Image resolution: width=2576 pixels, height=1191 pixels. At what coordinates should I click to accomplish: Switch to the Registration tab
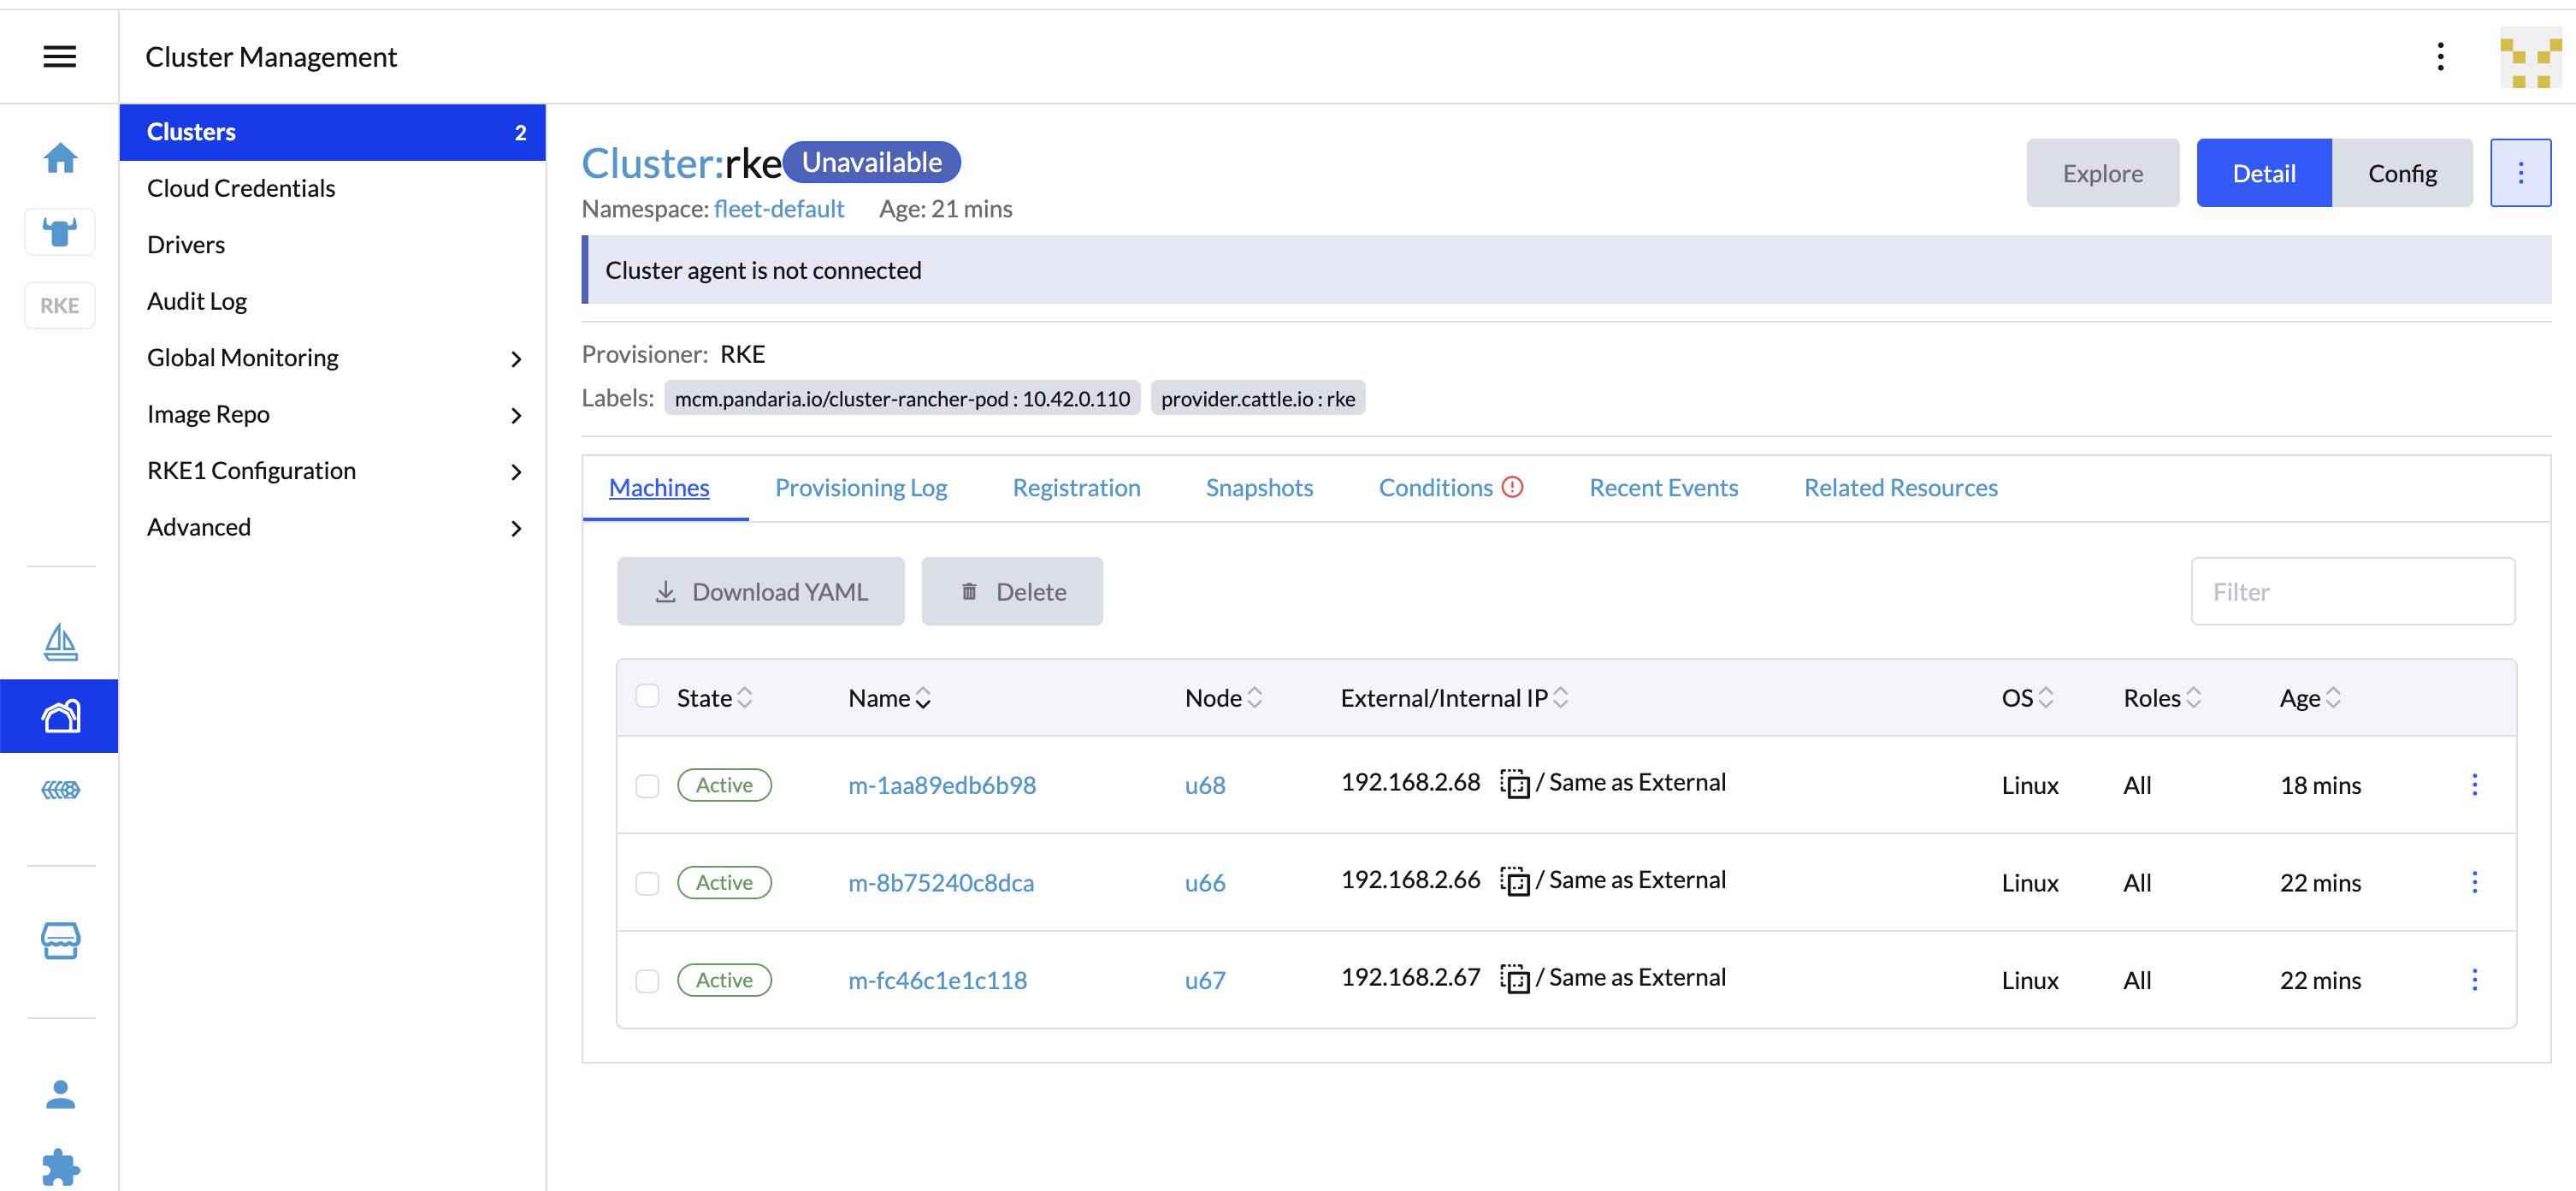click(1076, 488)
